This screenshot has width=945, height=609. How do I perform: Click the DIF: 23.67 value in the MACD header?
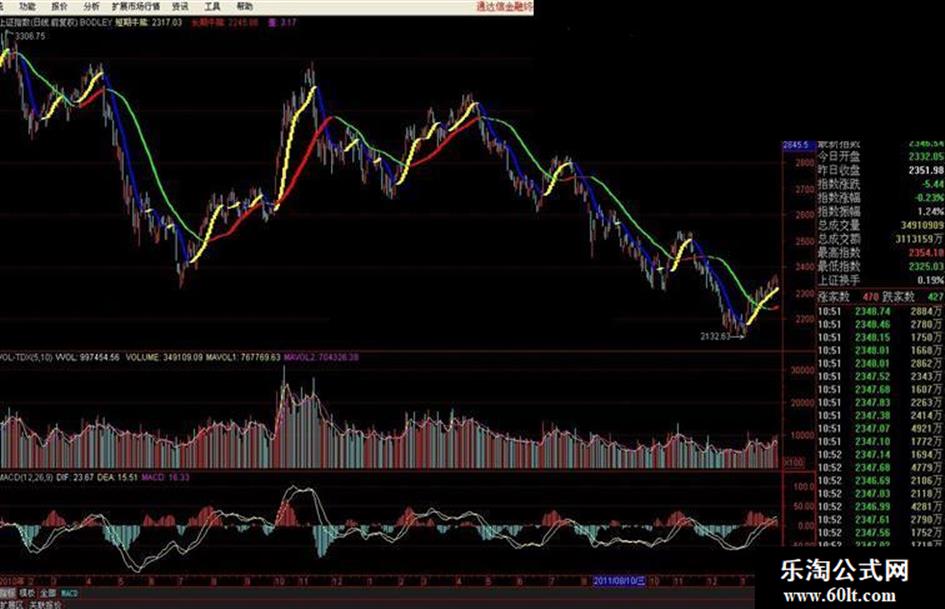(76, 478)
